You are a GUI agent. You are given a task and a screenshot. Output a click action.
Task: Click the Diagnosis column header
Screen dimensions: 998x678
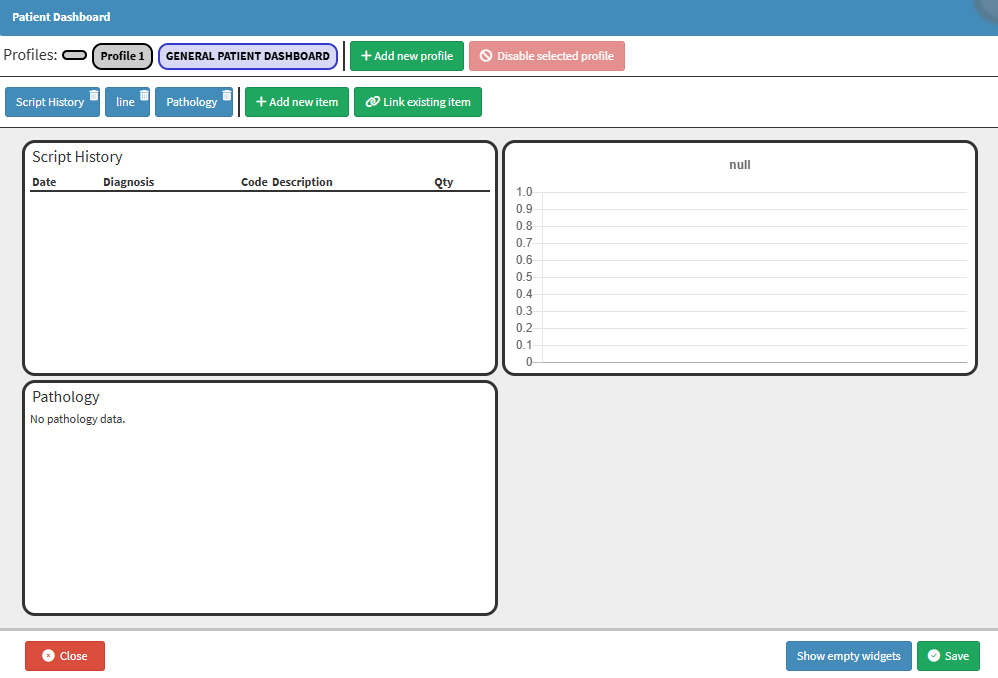coord(129,182)
